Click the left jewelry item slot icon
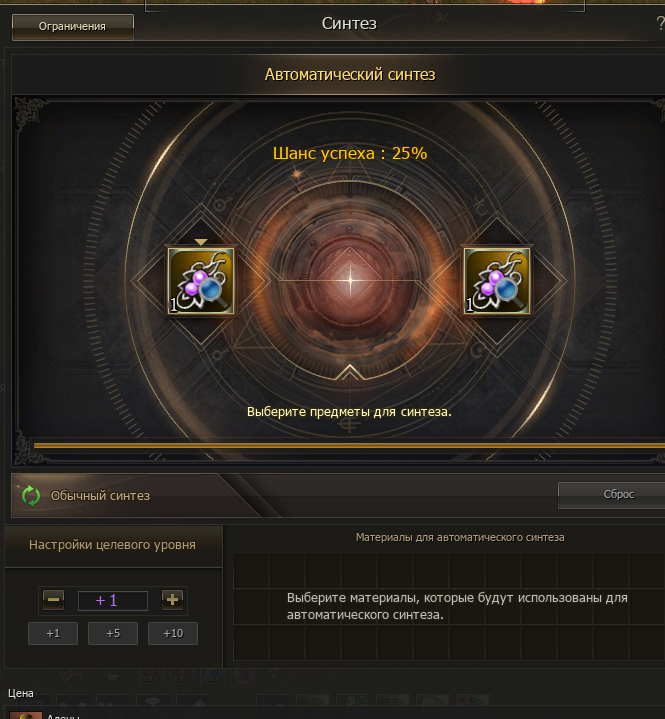665x719 pixels. 201,281
